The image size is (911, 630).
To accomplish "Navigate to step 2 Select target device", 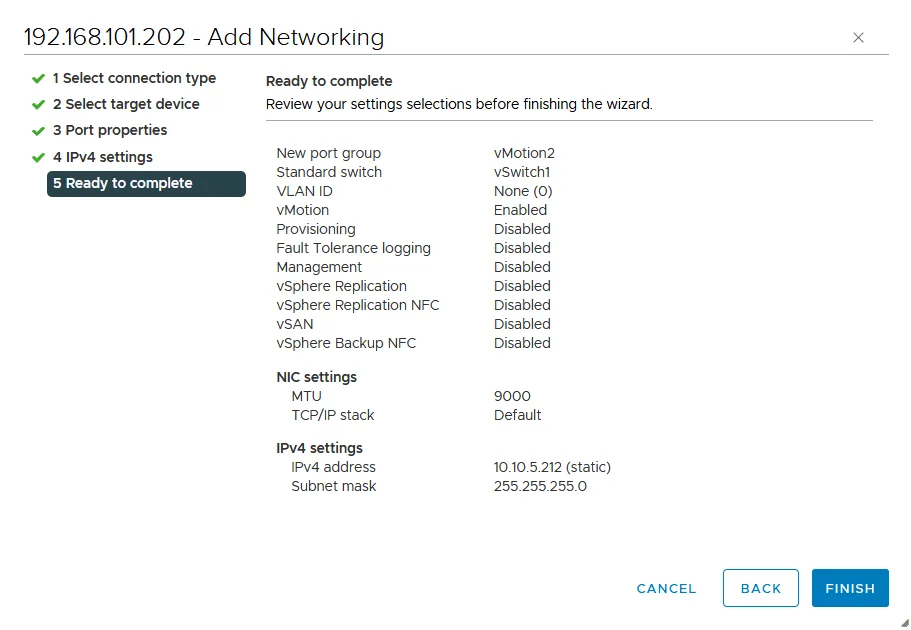I will (x=128, y=104).
